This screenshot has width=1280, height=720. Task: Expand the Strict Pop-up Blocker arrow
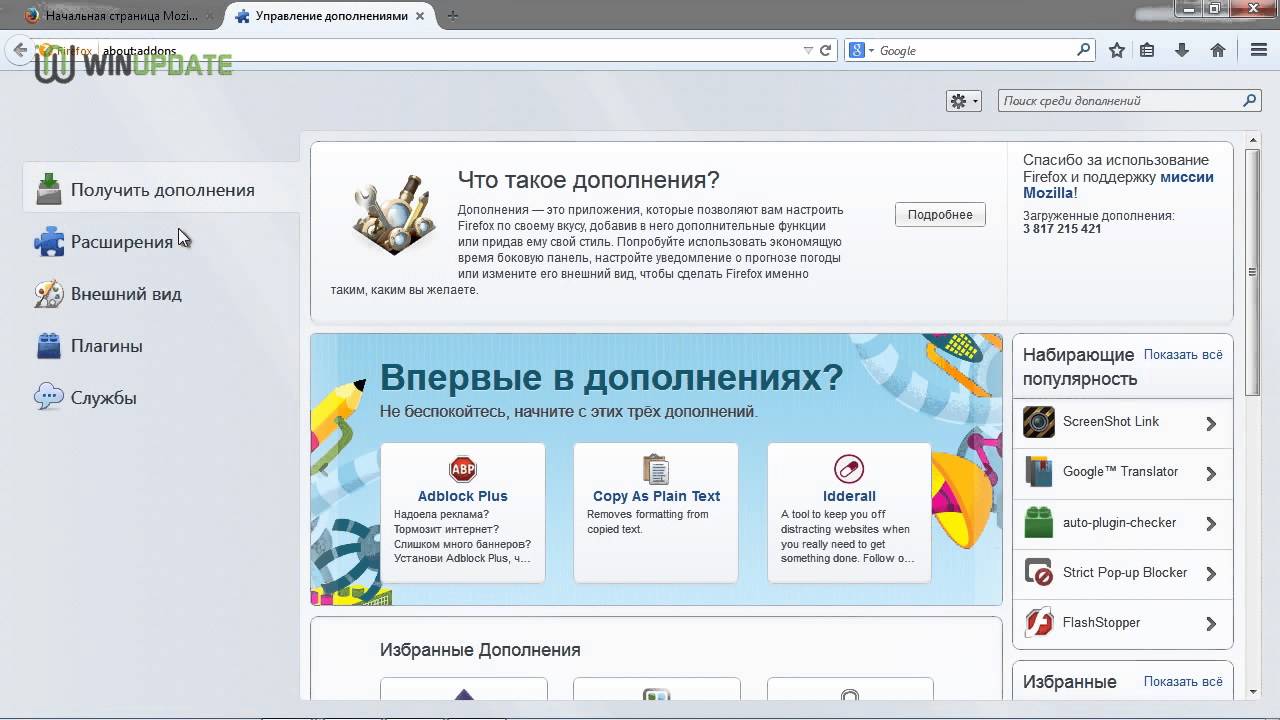pos(1211,573)
